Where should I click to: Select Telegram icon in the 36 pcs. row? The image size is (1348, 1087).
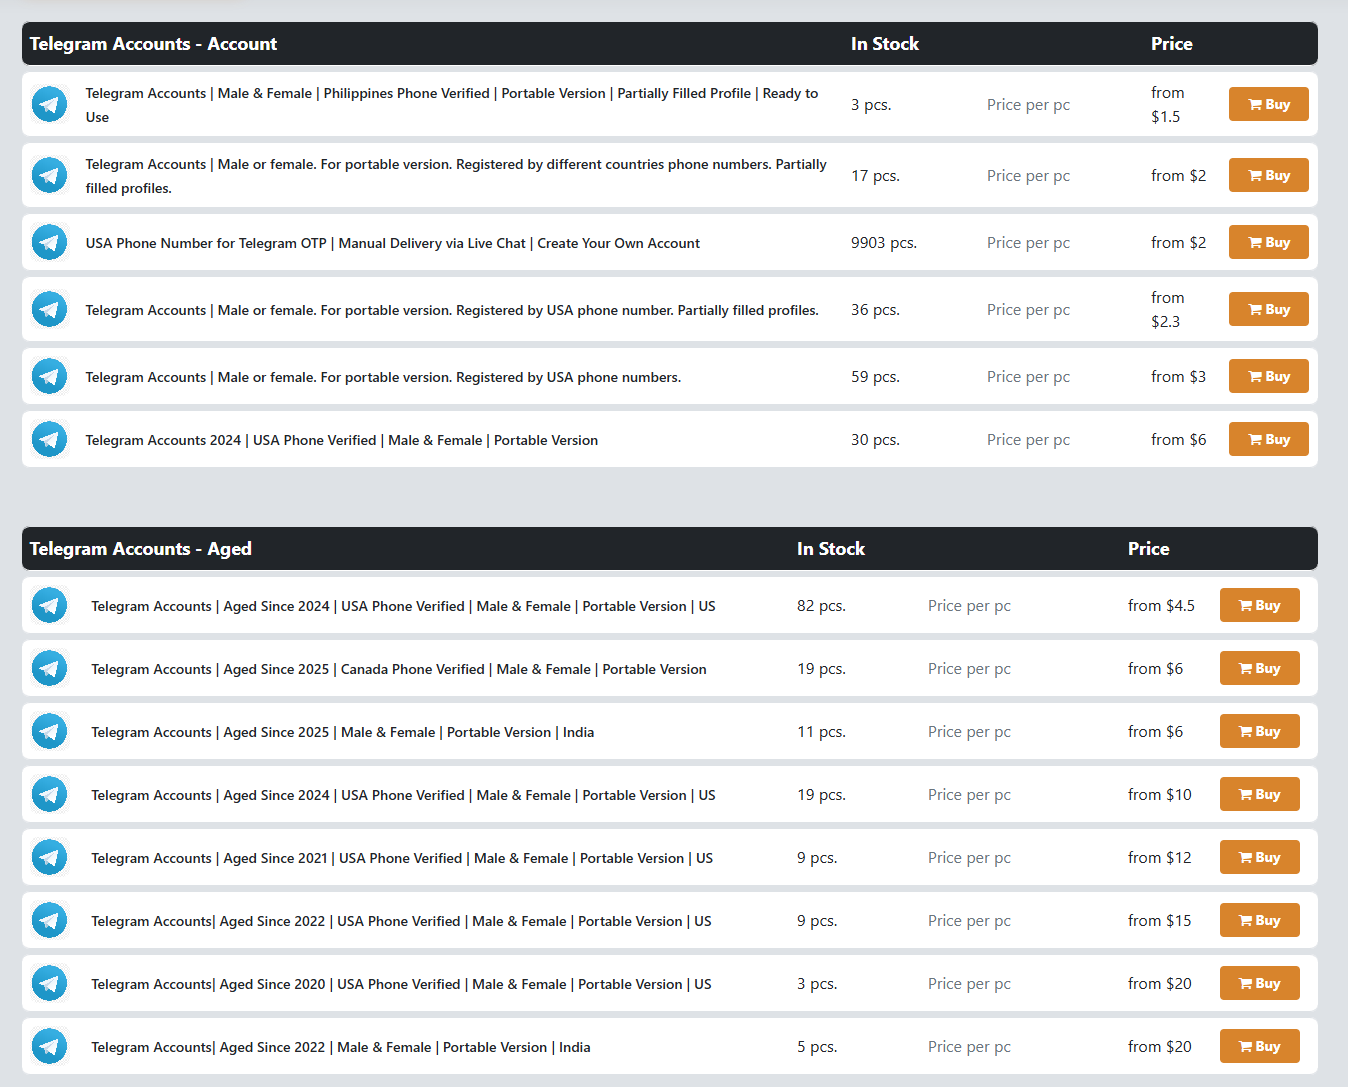[49, 309]
